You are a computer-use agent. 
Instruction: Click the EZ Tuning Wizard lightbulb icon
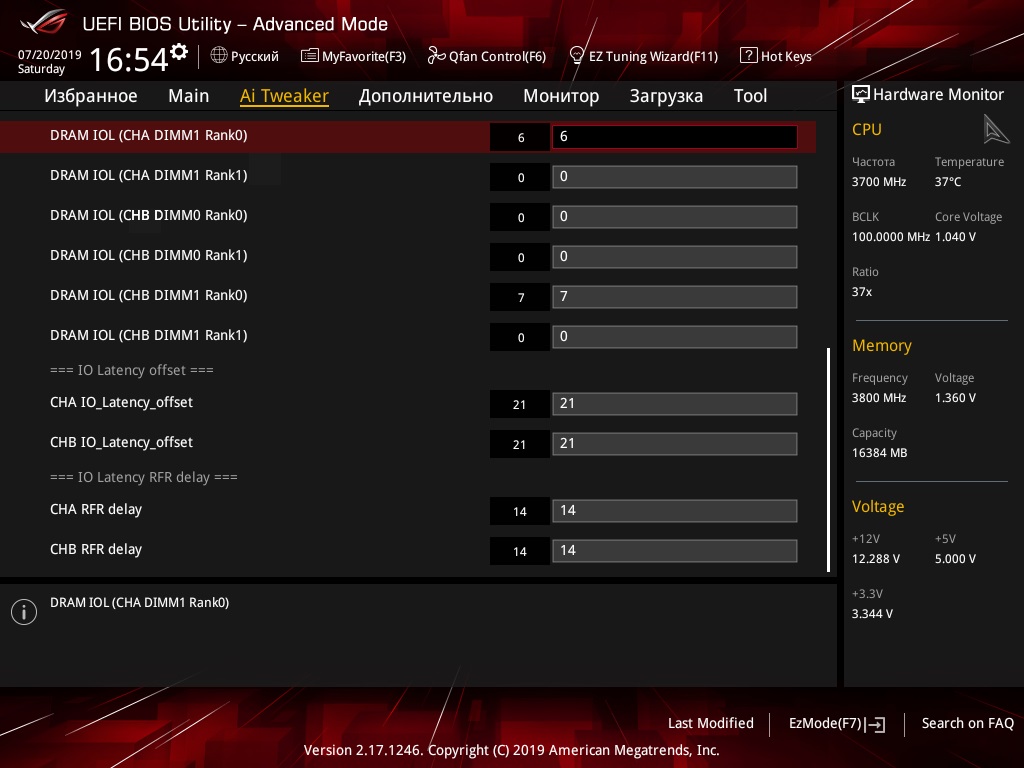coord(577,56)
